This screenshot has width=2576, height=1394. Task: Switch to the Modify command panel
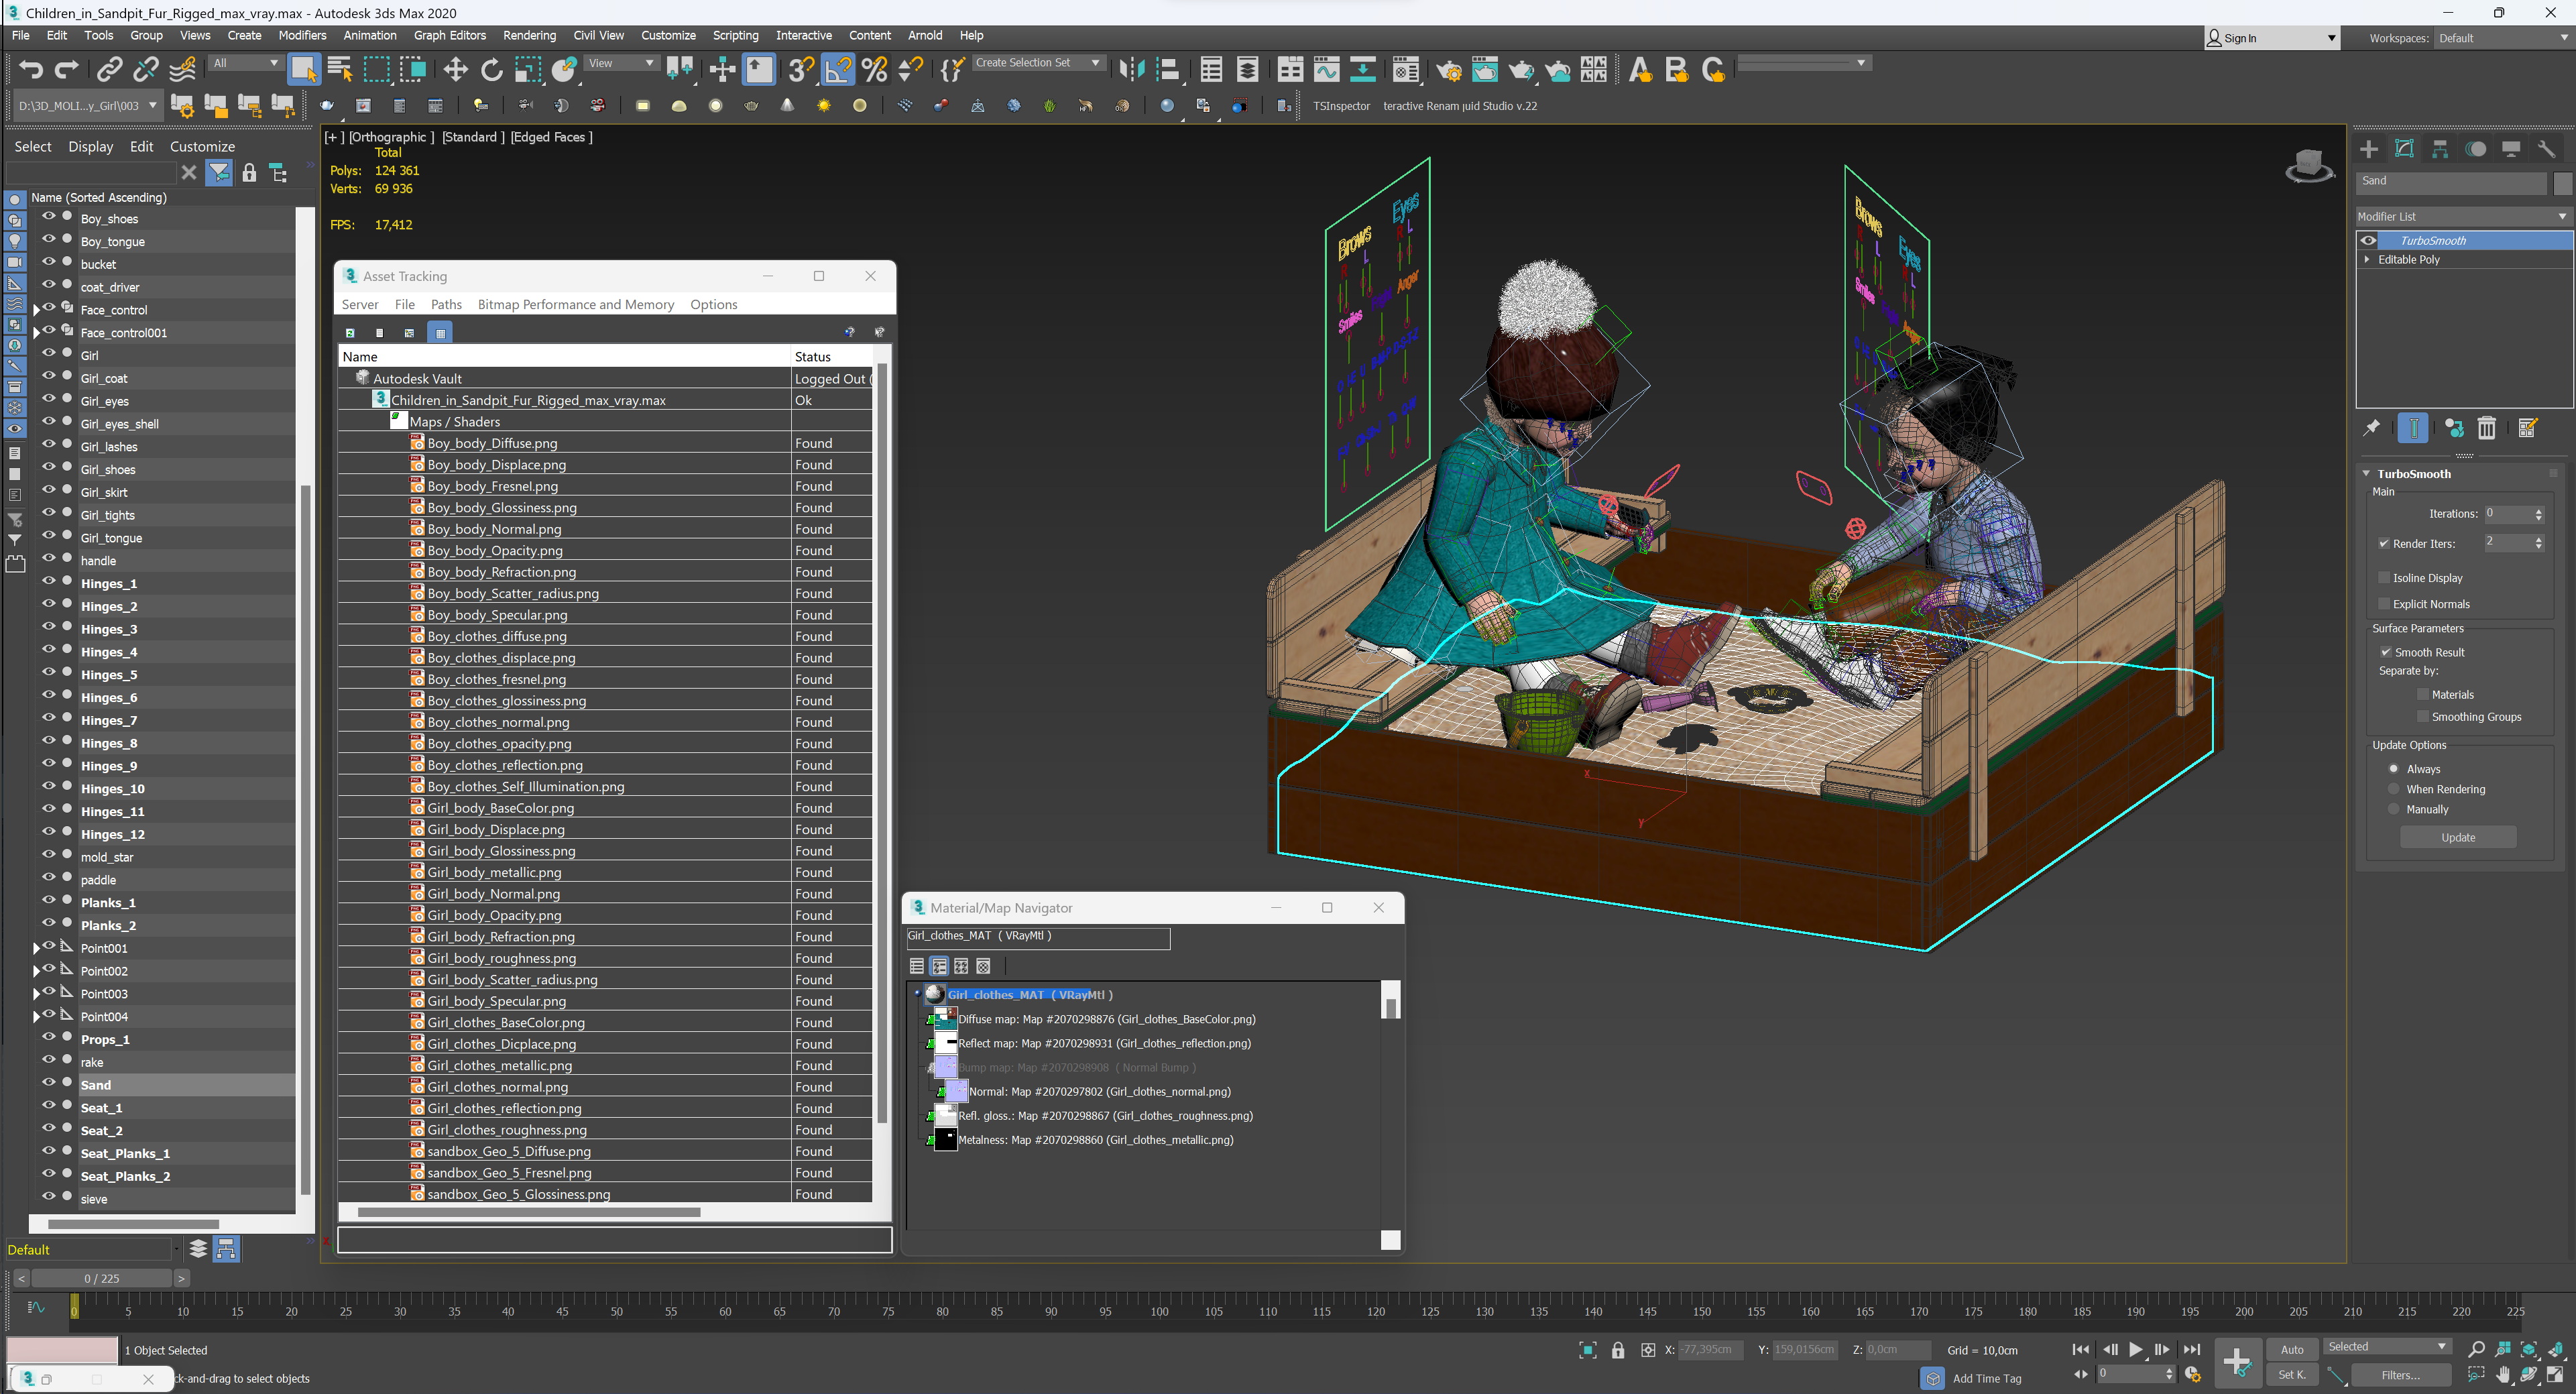tap(2405, 149)
